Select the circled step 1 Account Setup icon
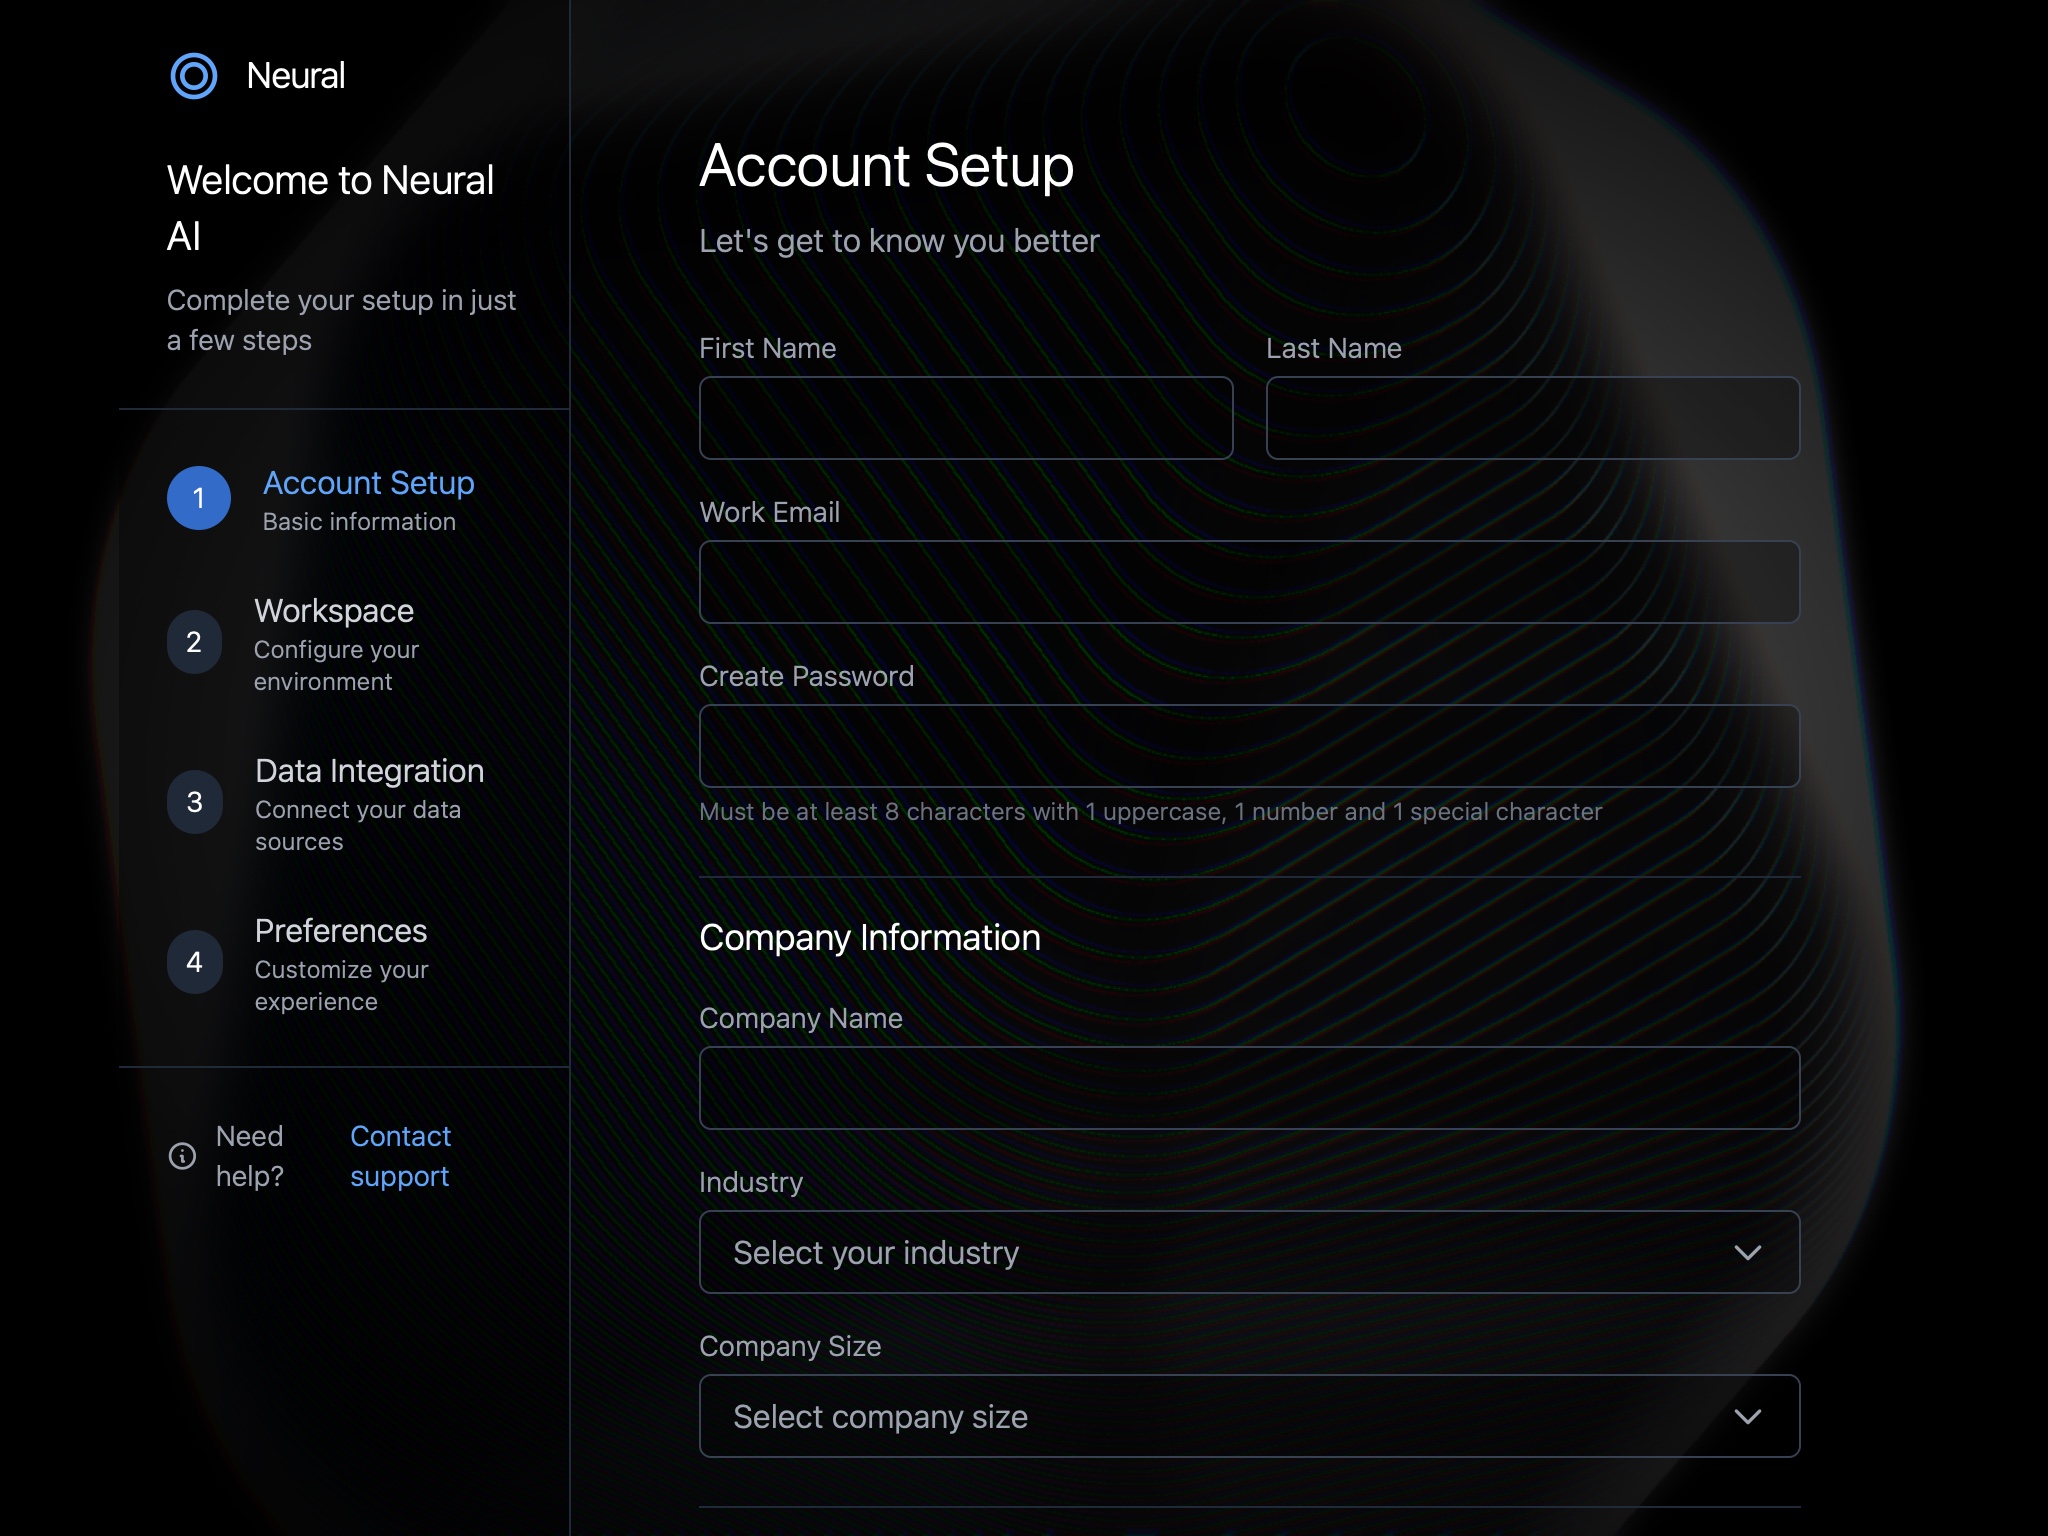2048x1536 pixels. [197, 497]
